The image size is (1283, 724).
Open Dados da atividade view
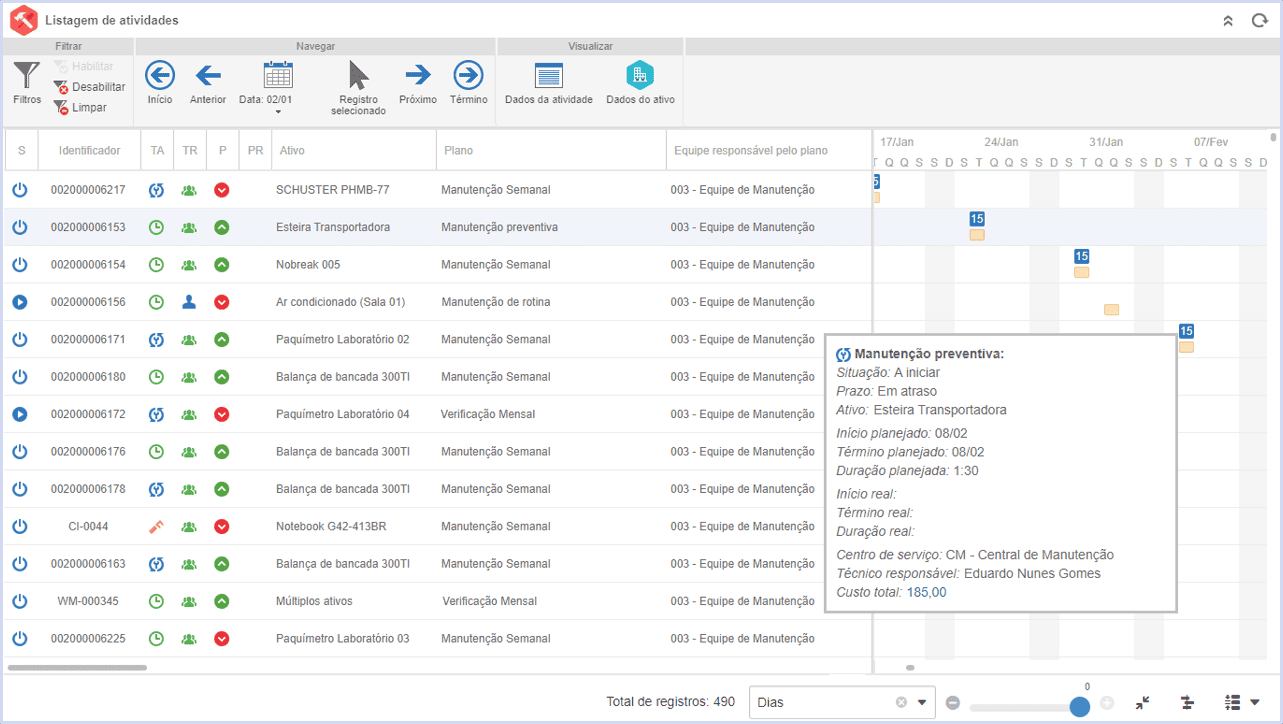pos(549,82)
